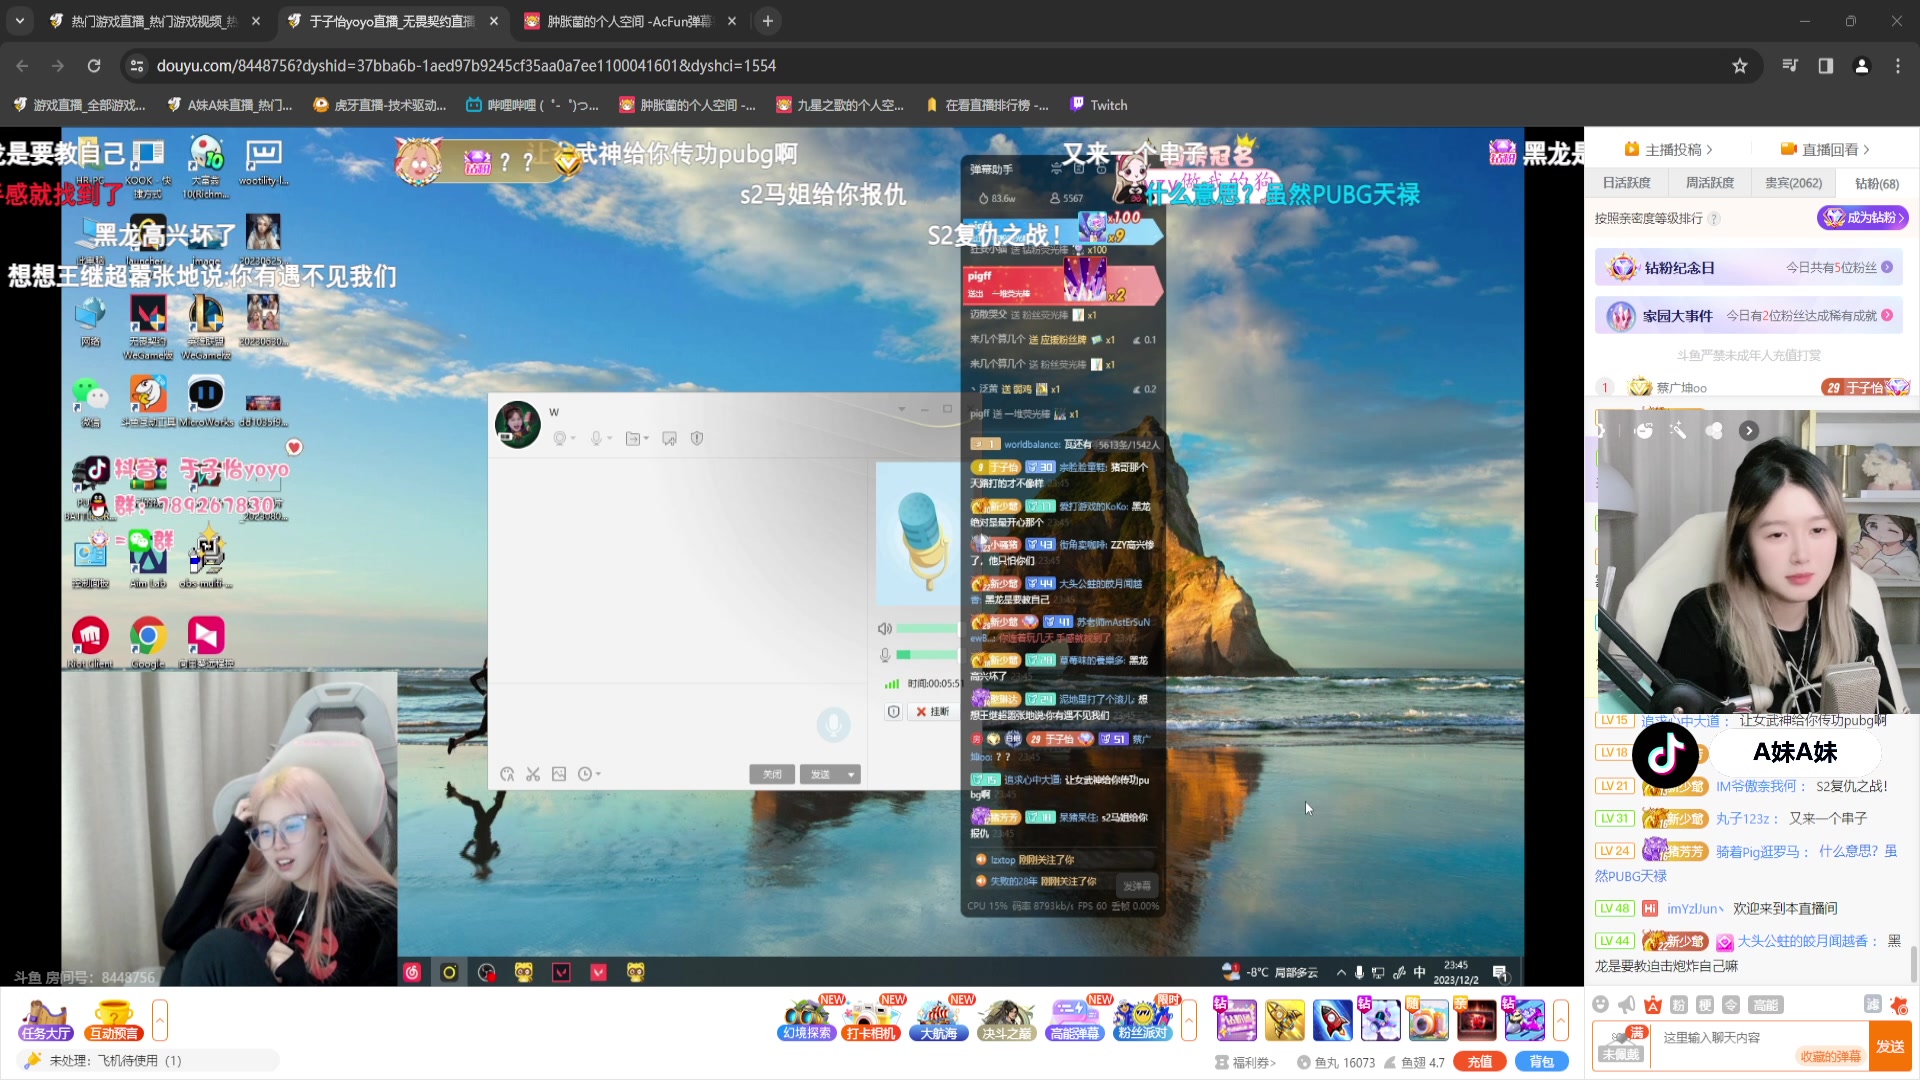Open the 在看直播排行榜 bookmark
The height and width of the screenshot is (1080, 1920).
[x=987, y=105]
